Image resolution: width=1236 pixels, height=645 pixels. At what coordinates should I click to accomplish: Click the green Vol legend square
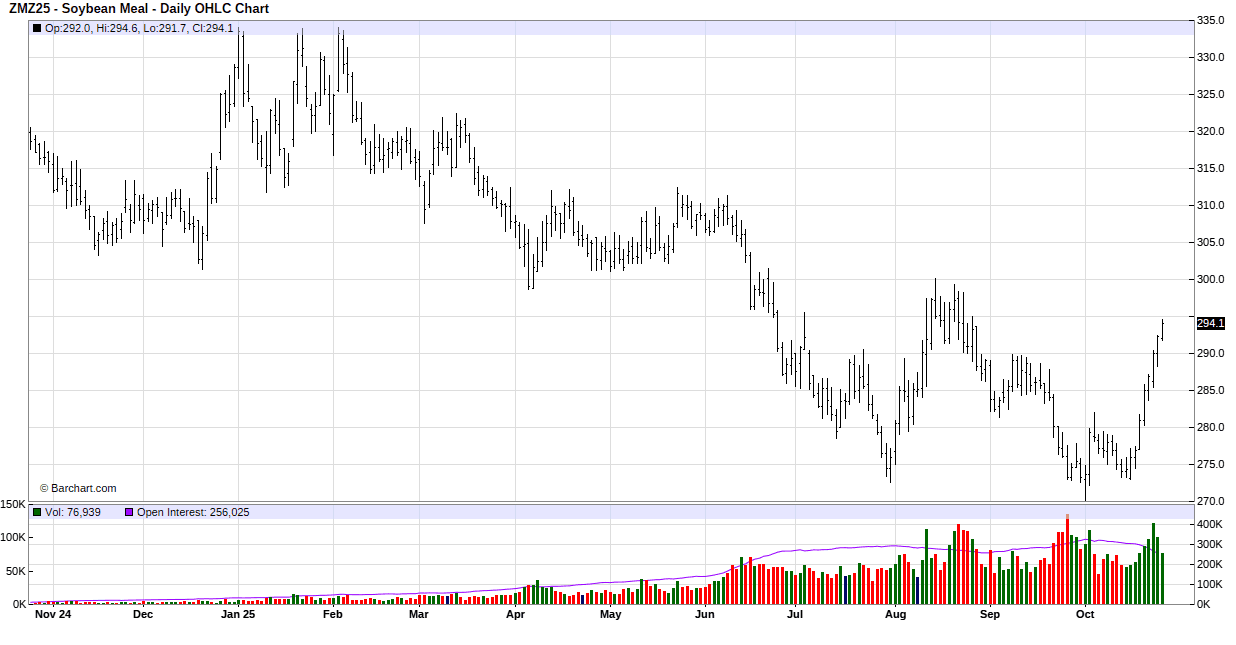[37, 512]
